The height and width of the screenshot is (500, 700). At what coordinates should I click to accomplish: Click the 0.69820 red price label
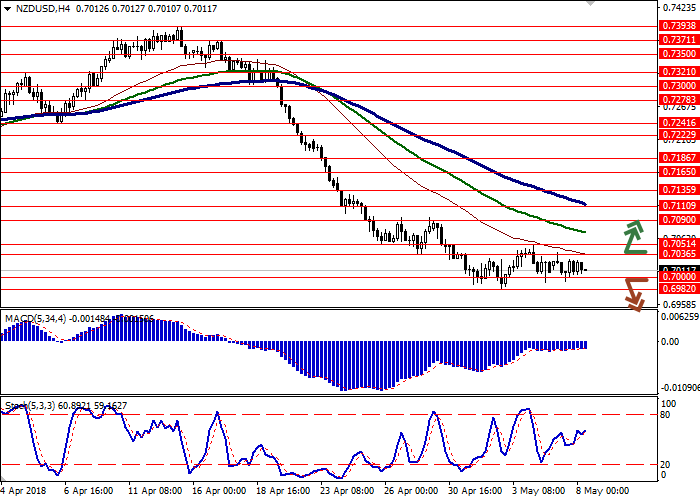677,289
